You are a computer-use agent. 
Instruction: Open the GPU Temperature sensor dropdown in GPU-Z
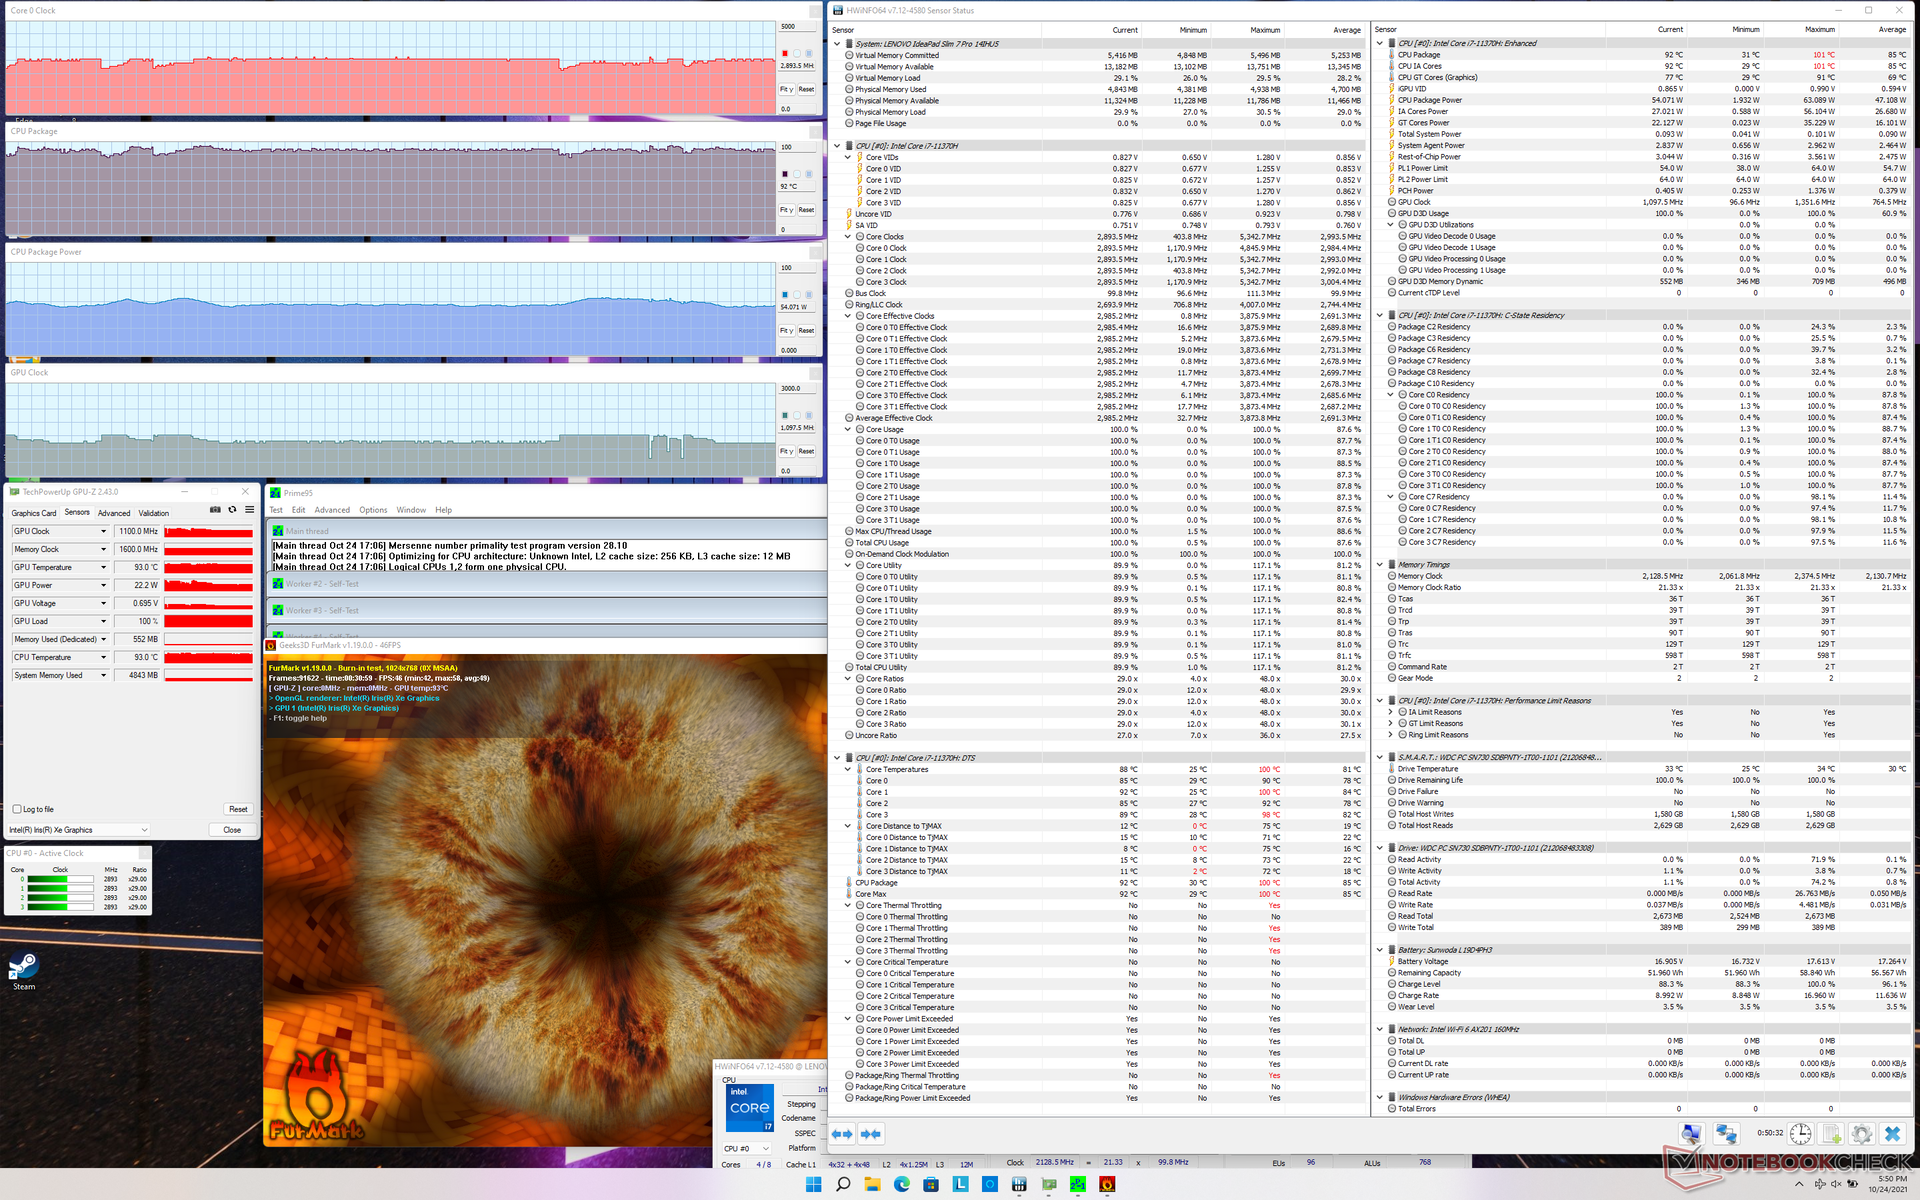(x=103, y=567)
